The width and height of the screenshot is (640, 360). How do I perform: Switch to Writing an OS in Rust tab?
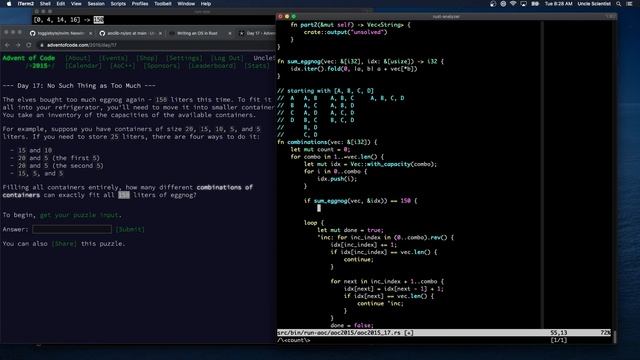pos(197,33)
